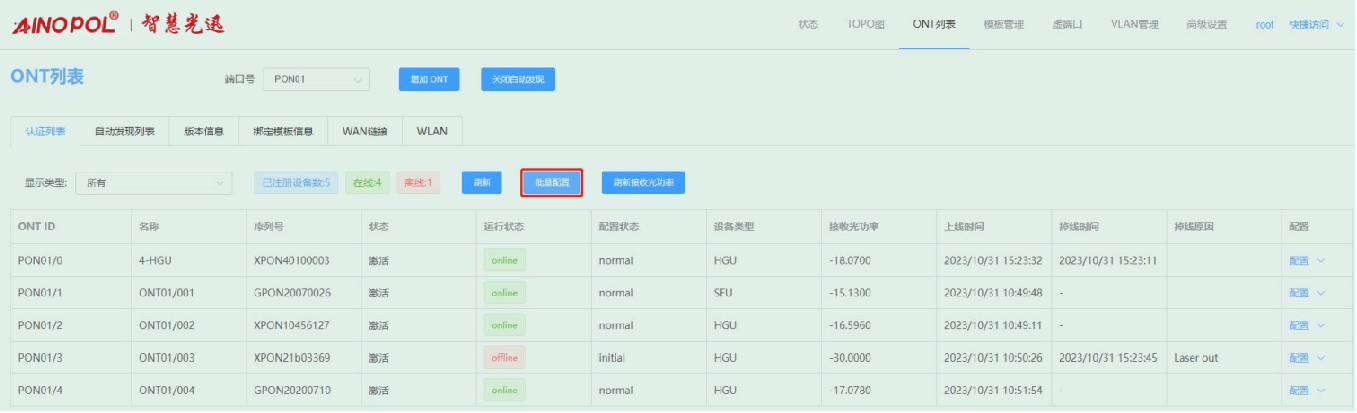Go to VLAN管理 in the top navigation
This screenshot has height=413, width=1357.
point(1134,24)
